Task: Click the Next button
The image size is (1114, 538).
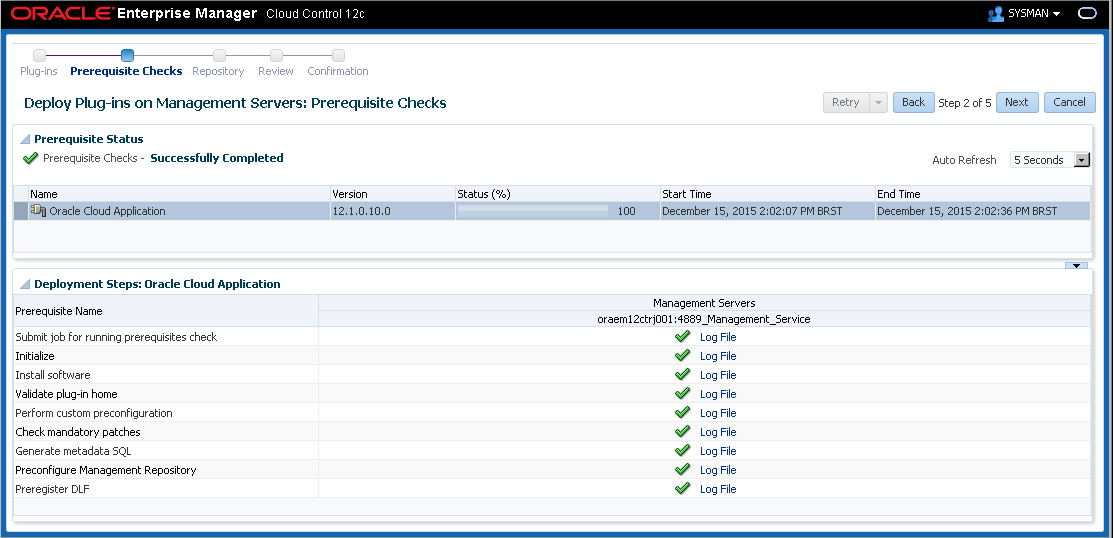Action: (x=1017, y=102)
